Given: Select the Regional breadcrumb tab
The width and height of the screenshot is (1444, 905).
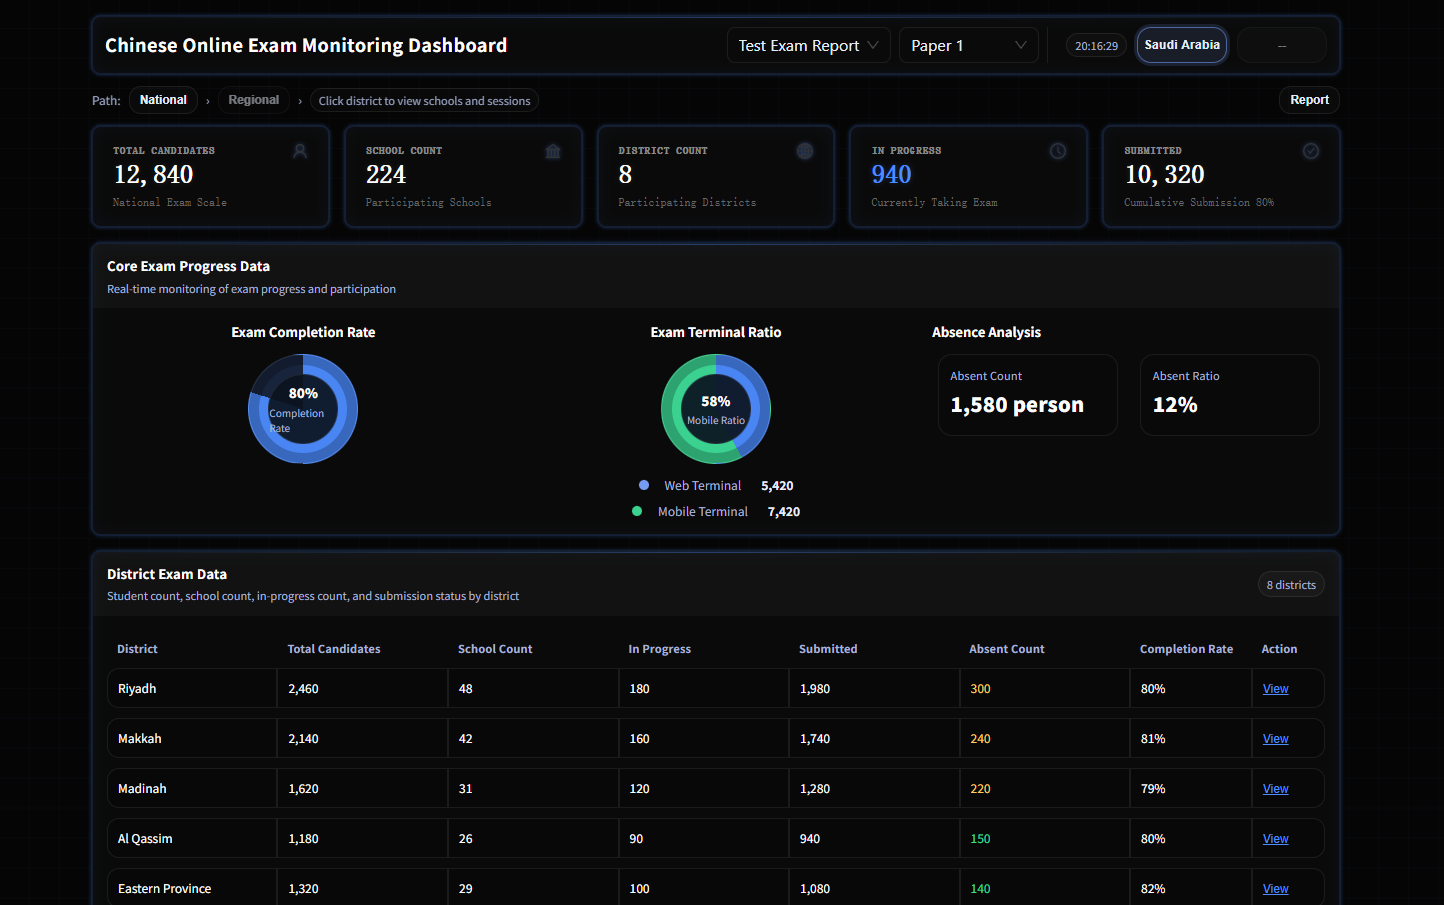Looking at the screenshot, I should (254, 100).
